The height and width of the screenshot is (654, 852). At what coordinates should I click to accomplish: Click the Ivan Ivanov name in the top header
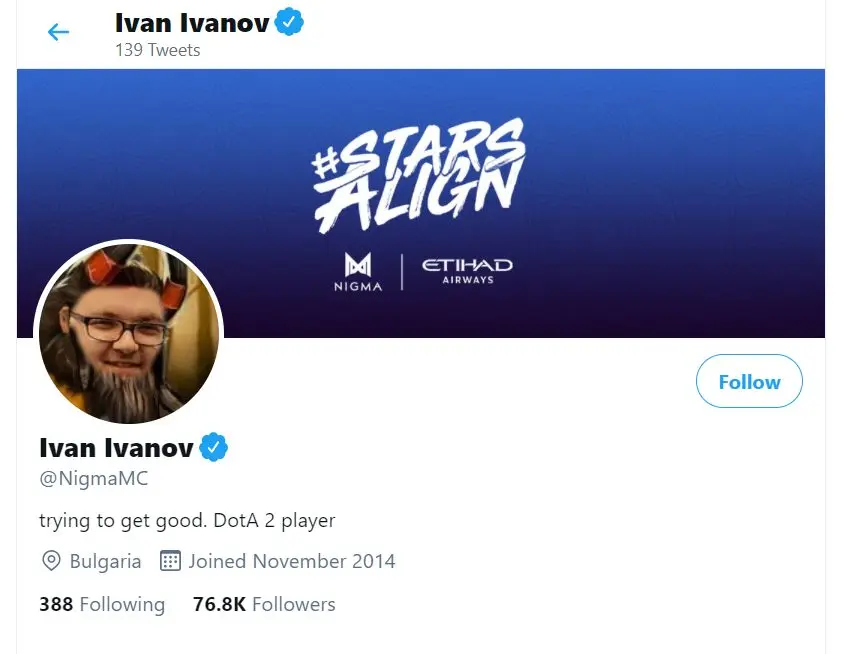pos(192,22)
